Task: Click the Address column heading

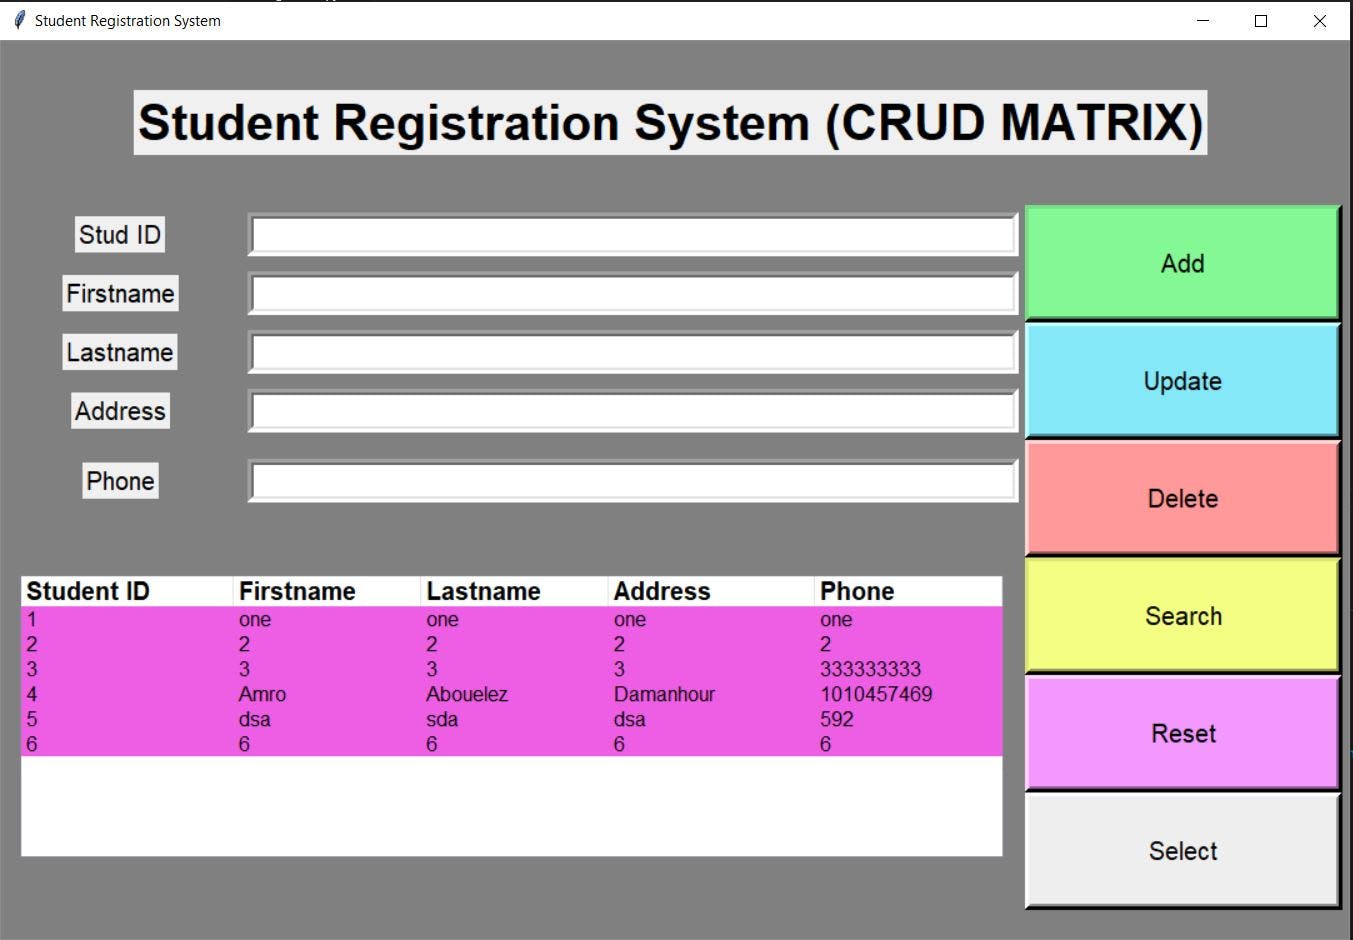Action: [710, 591]
